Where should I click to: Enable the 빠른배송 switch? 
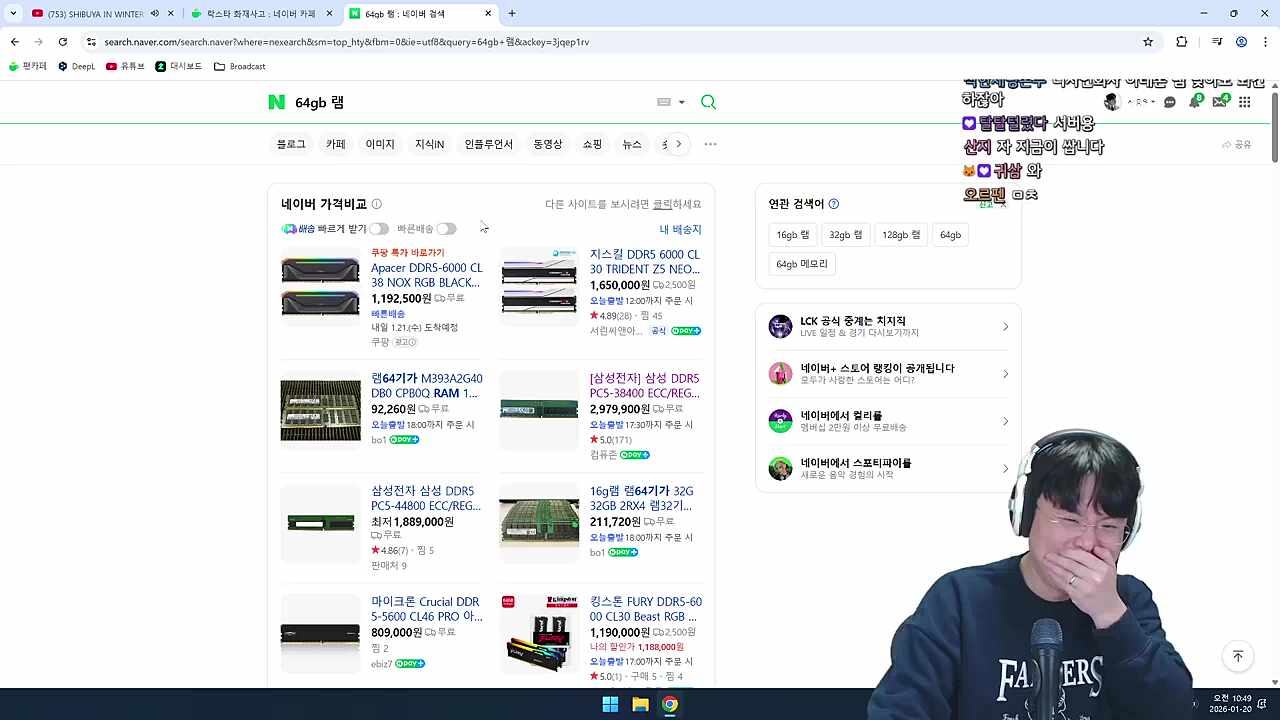pyautogui.click(x=446, y=229)
